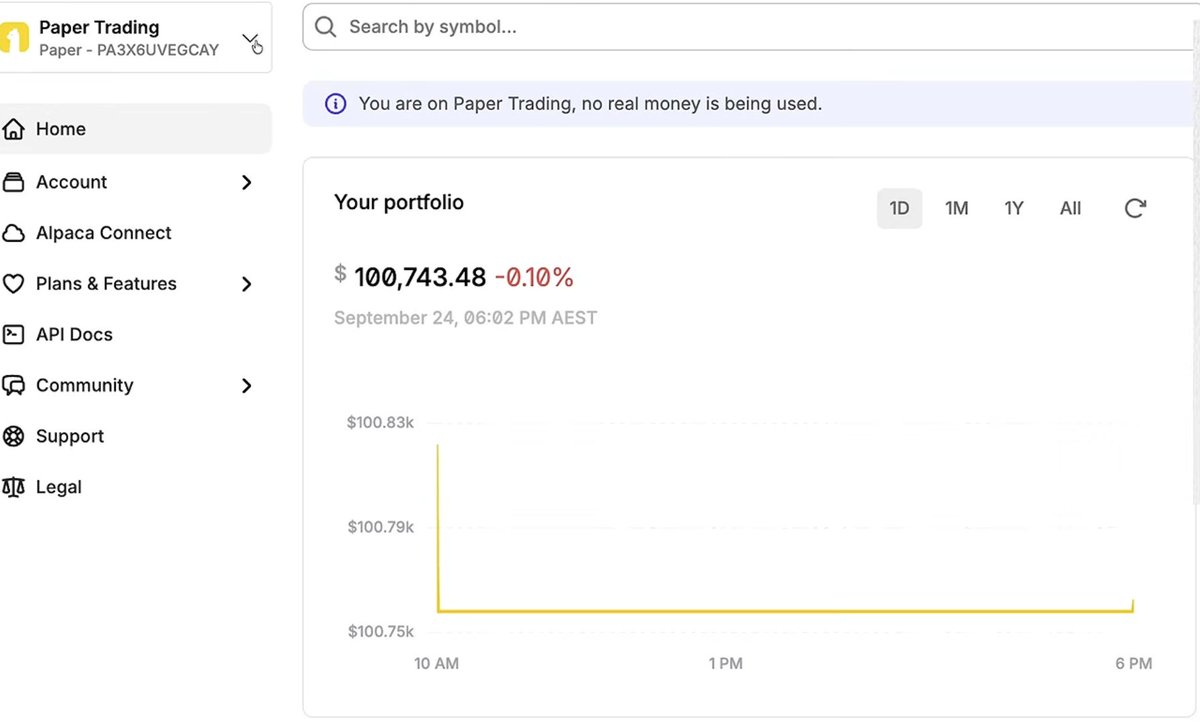Open the Legal section
The image size is (1200, 722).
pyautogui.click(x=59, y=487)
